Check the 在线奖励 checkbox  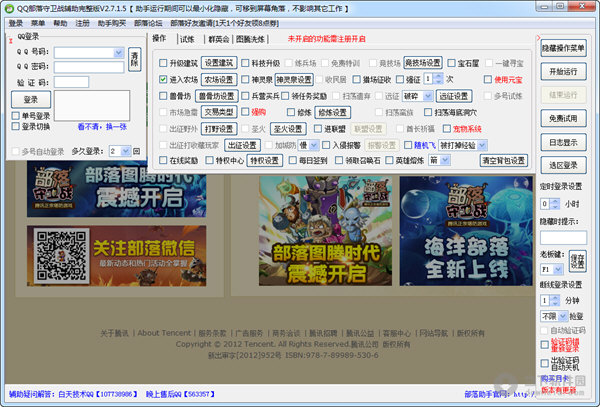tap(163, 160)
